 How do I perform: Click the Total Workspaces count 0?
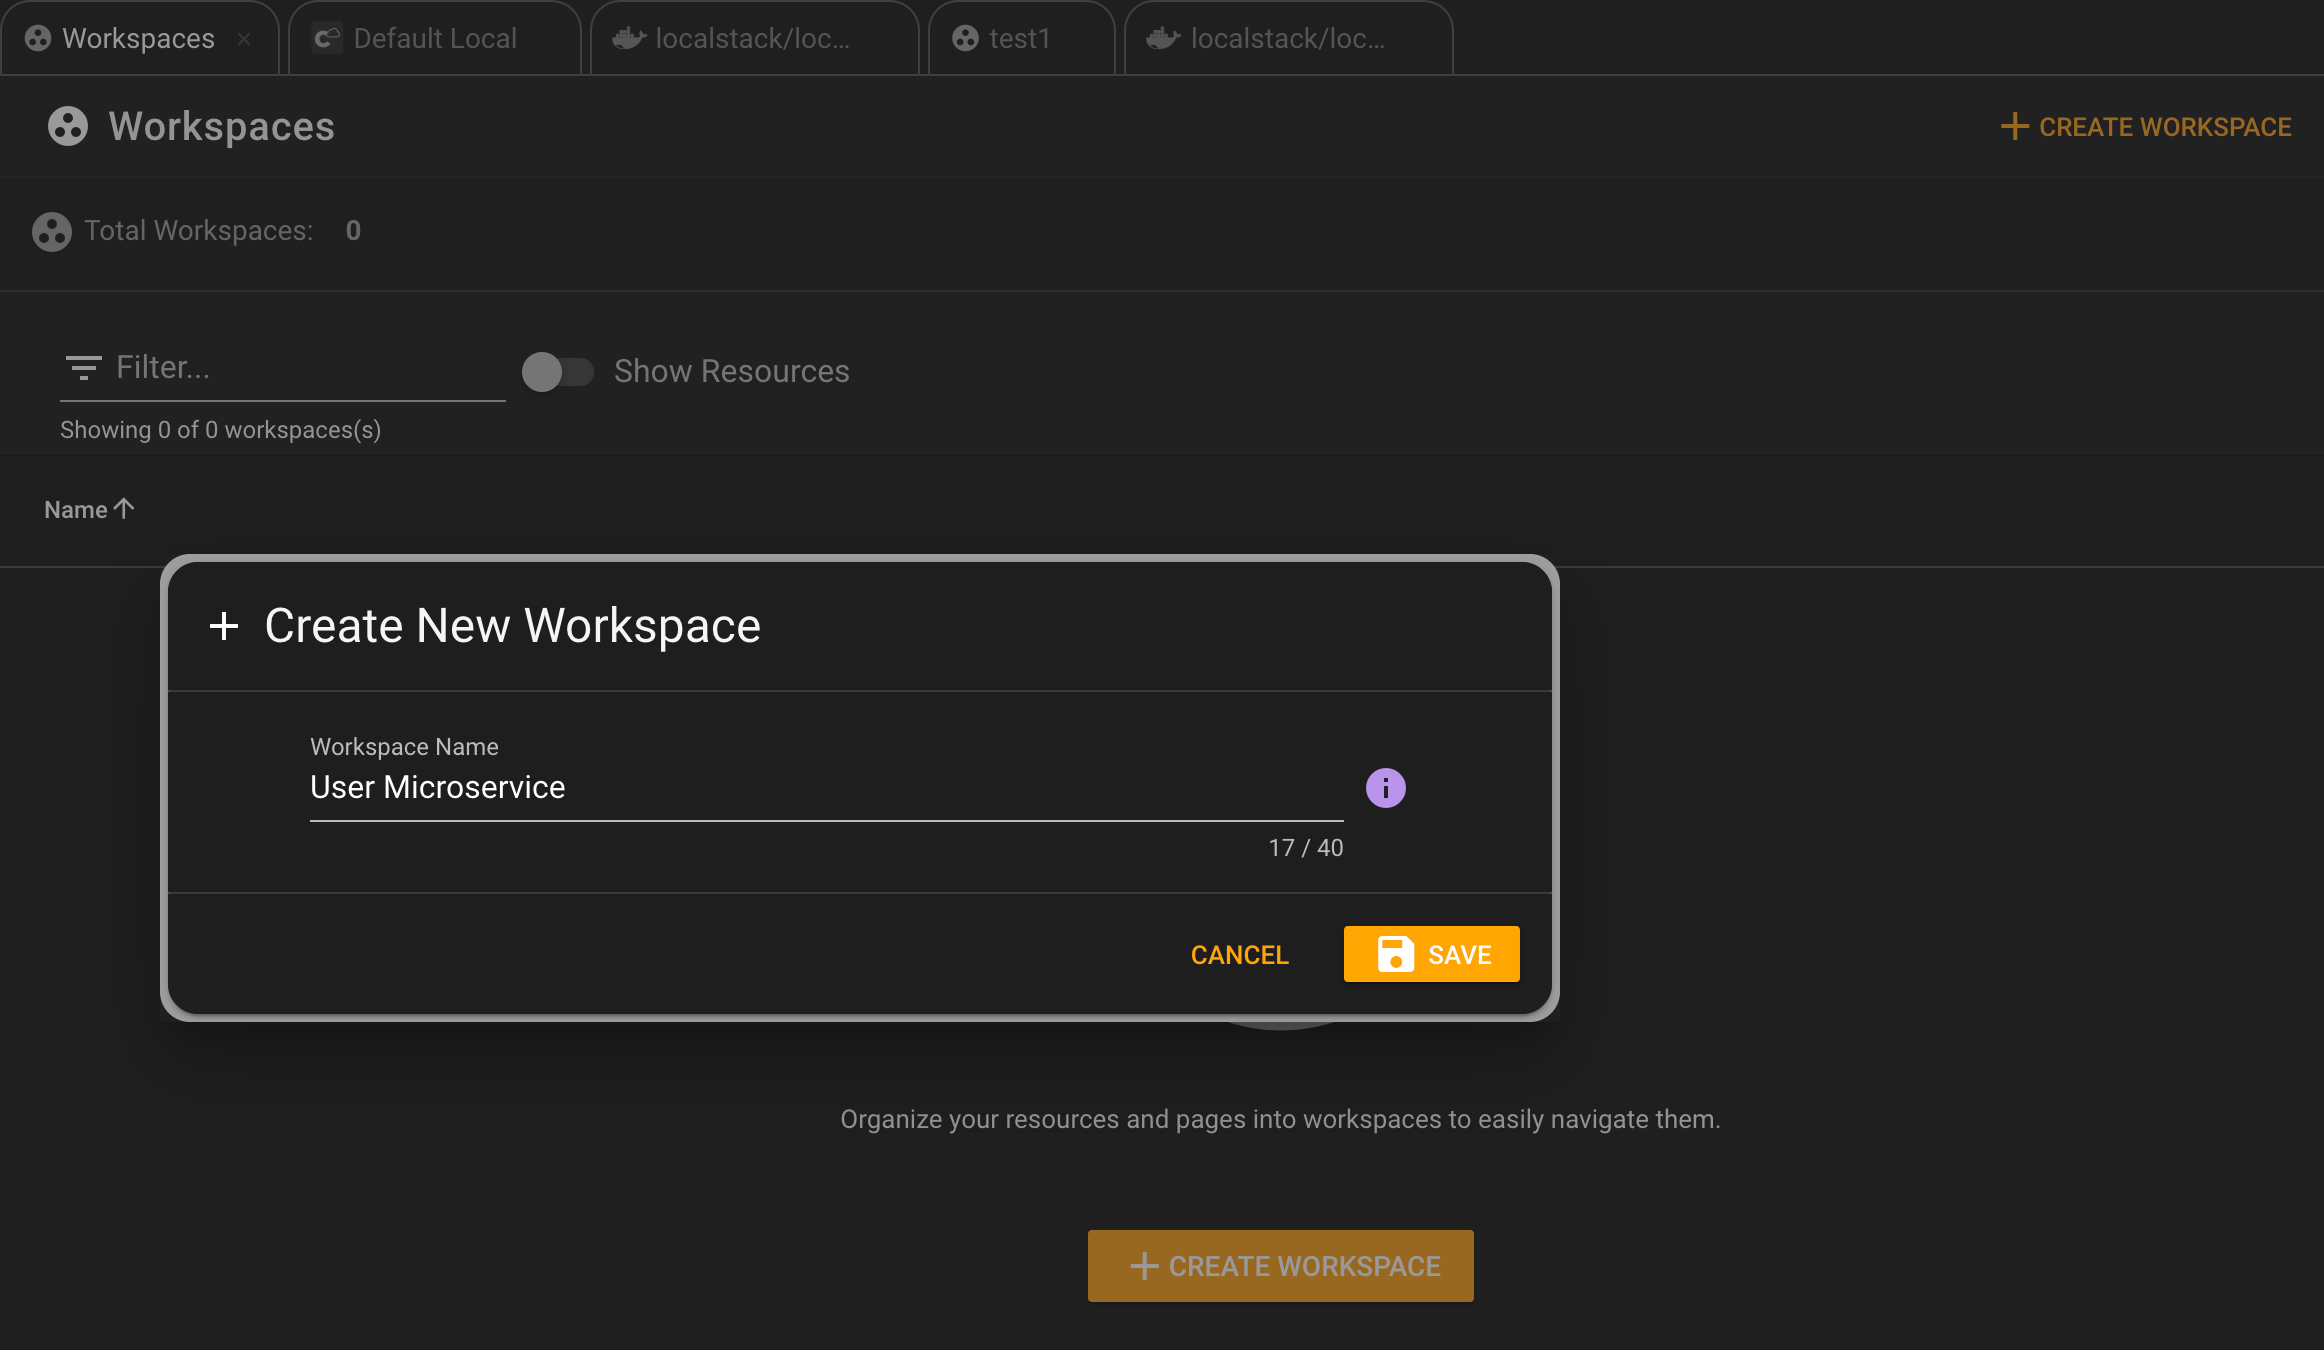(x=353, y=231)
